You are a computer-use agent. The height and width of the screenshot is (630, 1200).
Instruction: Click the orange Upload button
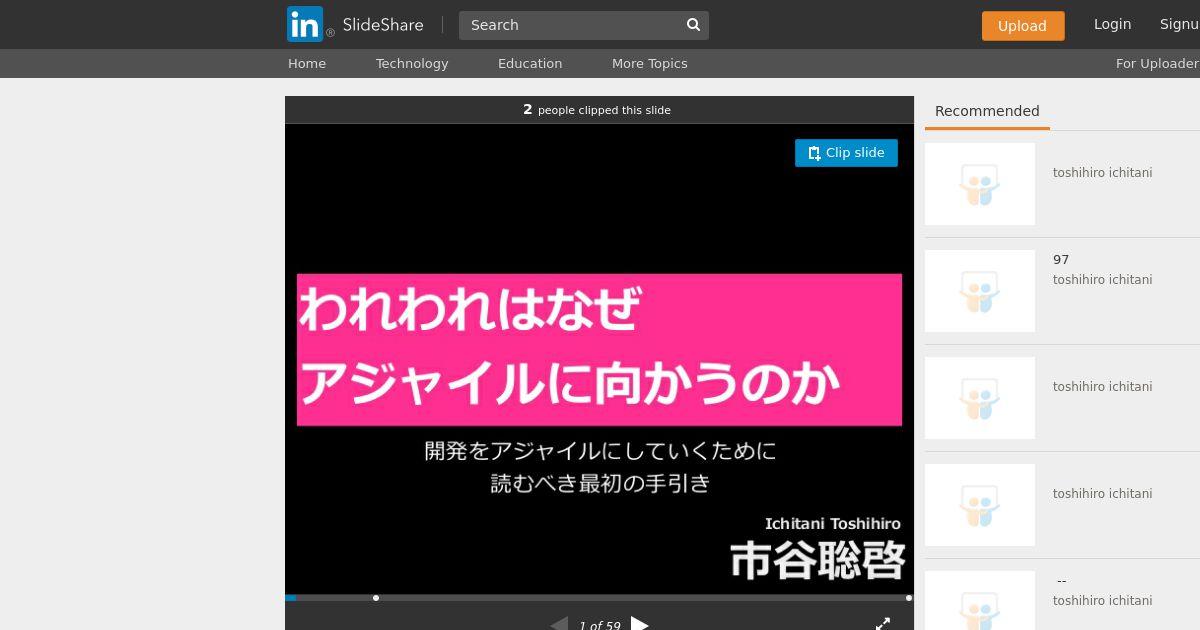(x=1023, y=26)
